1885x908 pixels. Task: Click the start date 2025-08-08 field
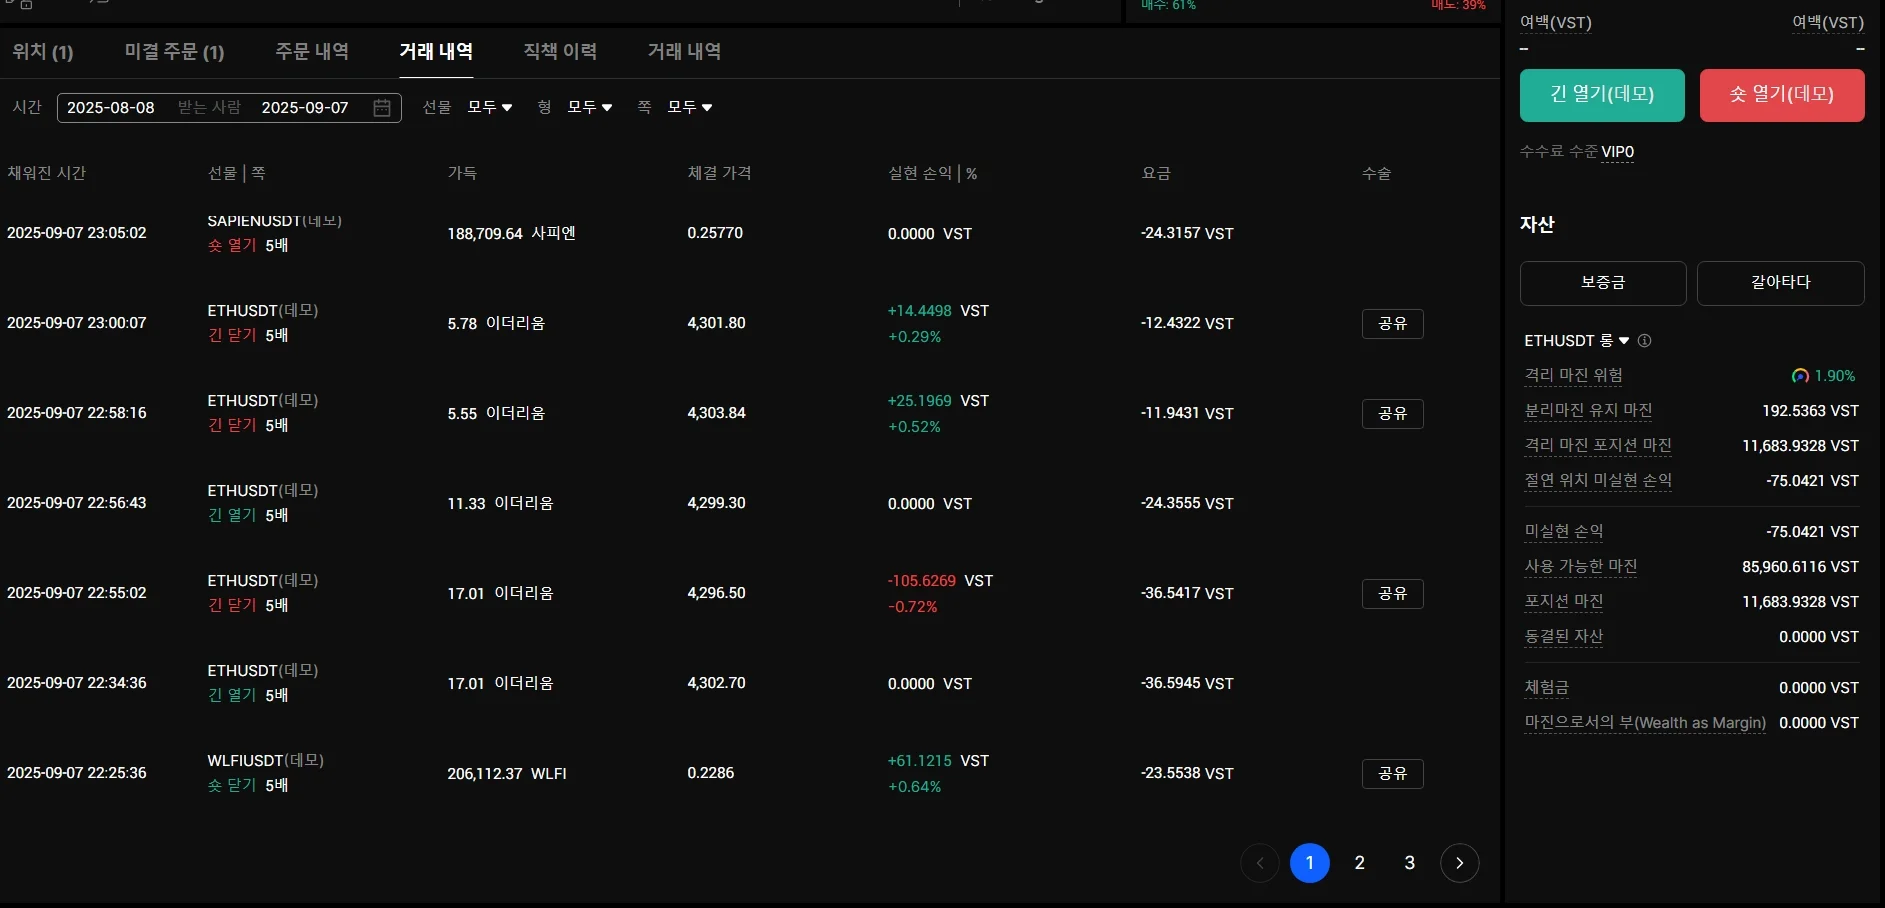click(x=111, y=108)
